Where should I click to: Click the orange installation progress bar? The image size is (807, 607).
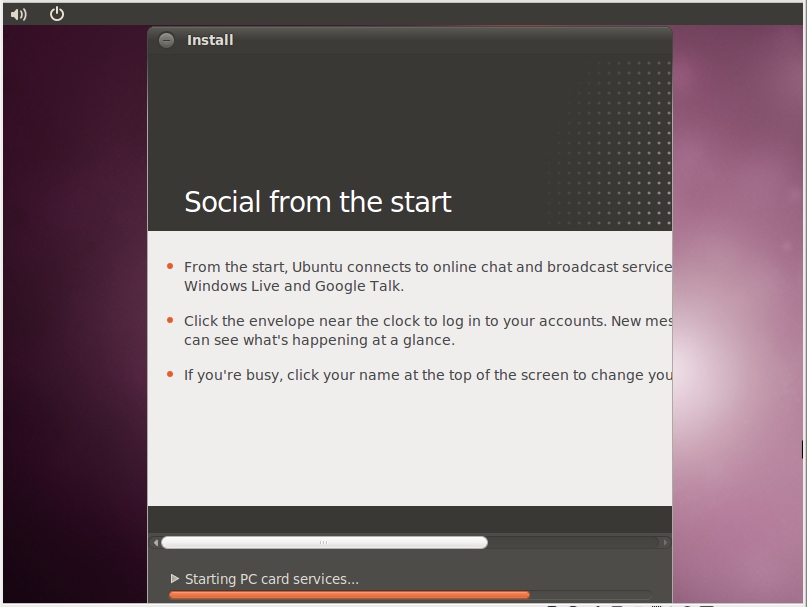click(x=410, y=595)
